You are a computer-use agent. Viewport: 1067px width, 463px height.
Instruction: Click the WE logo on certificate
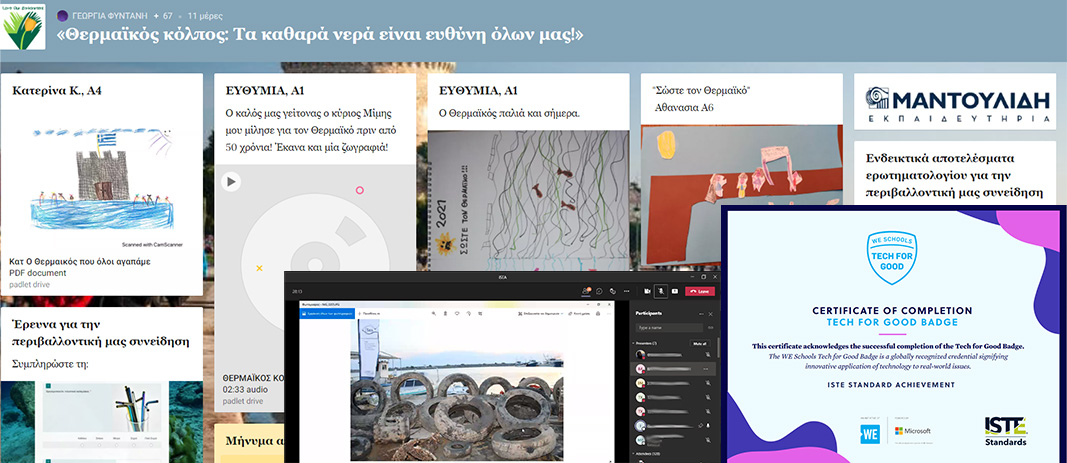pos(870,434)
